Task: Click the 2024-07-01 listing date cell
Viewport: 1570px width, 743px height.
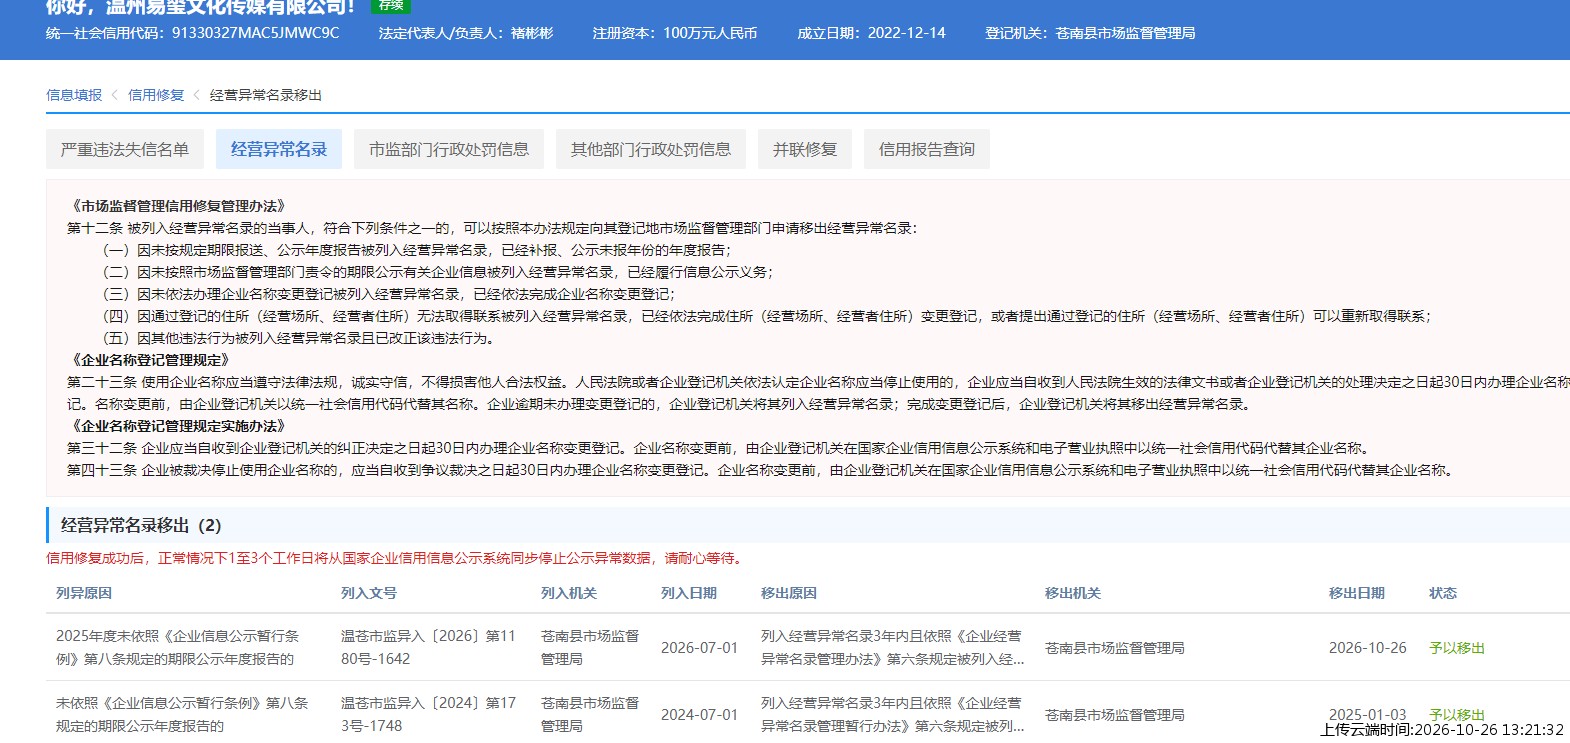Action: pos(699,715)
